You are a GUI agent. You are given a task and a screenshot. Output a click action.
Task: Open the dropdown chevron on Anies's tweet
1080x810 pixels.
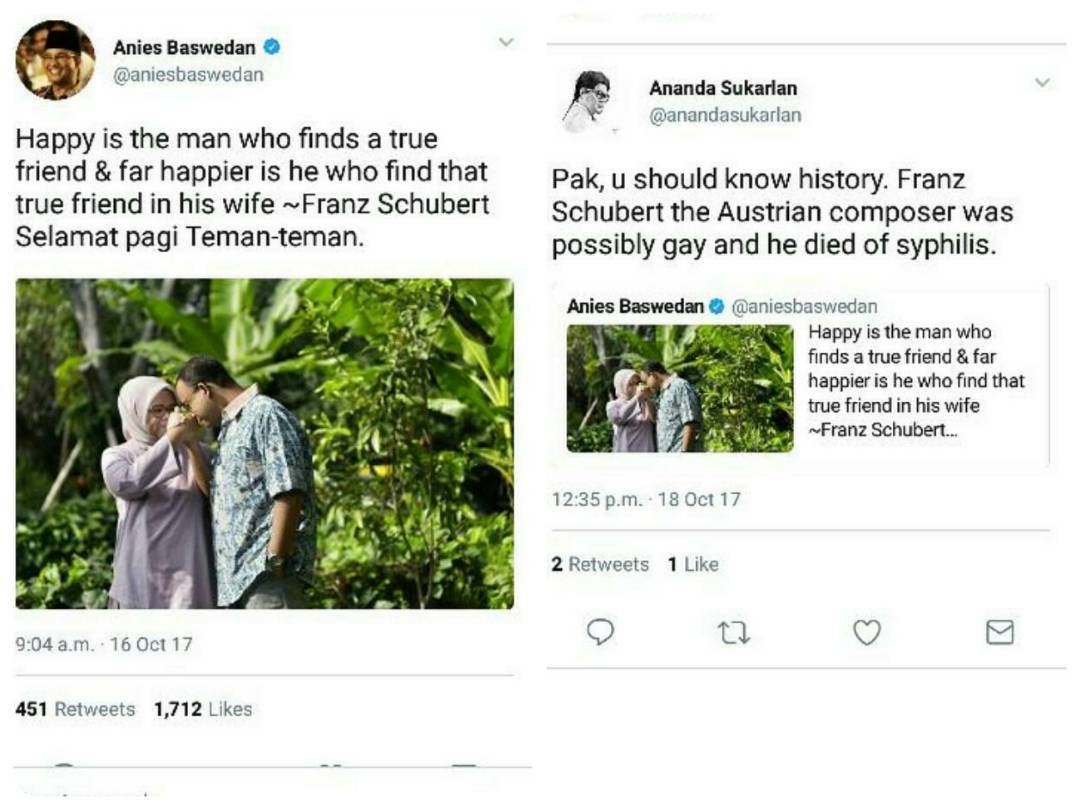[x=508, y=41]
